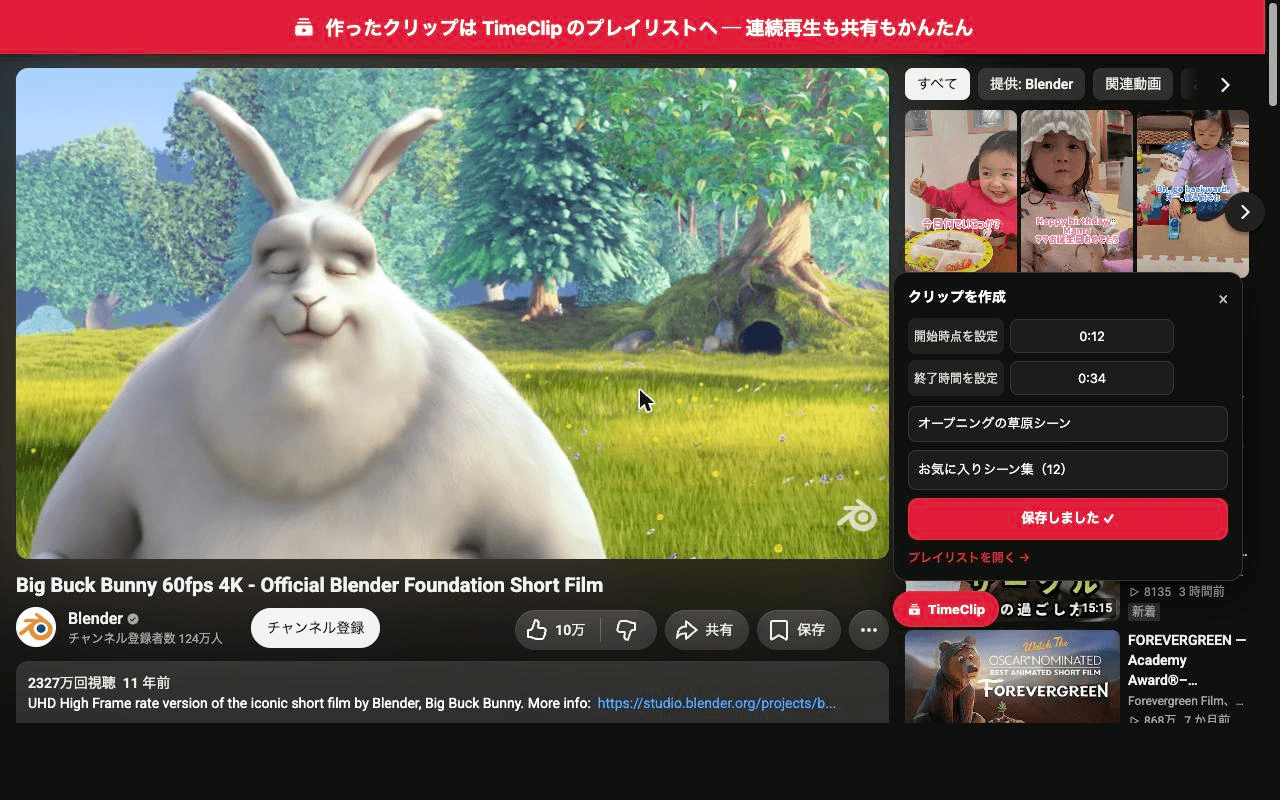Viewport: 1280px width, 800px height.
Task: Click the 開始時点を設定 button
Action: (957, 336)
